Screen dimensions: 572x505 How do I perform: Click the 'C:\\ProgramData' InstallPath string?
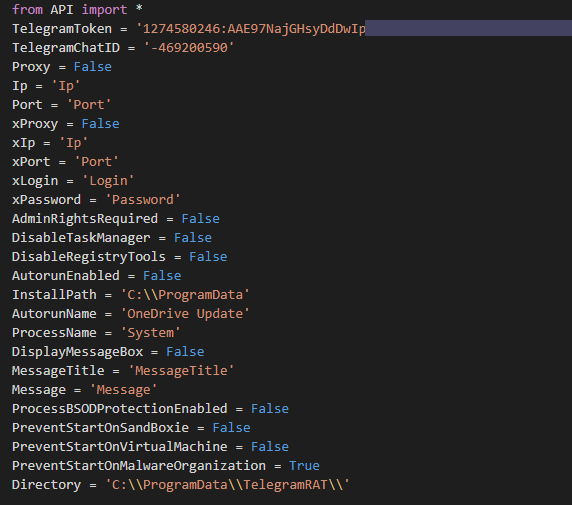(x=185, y=294)
